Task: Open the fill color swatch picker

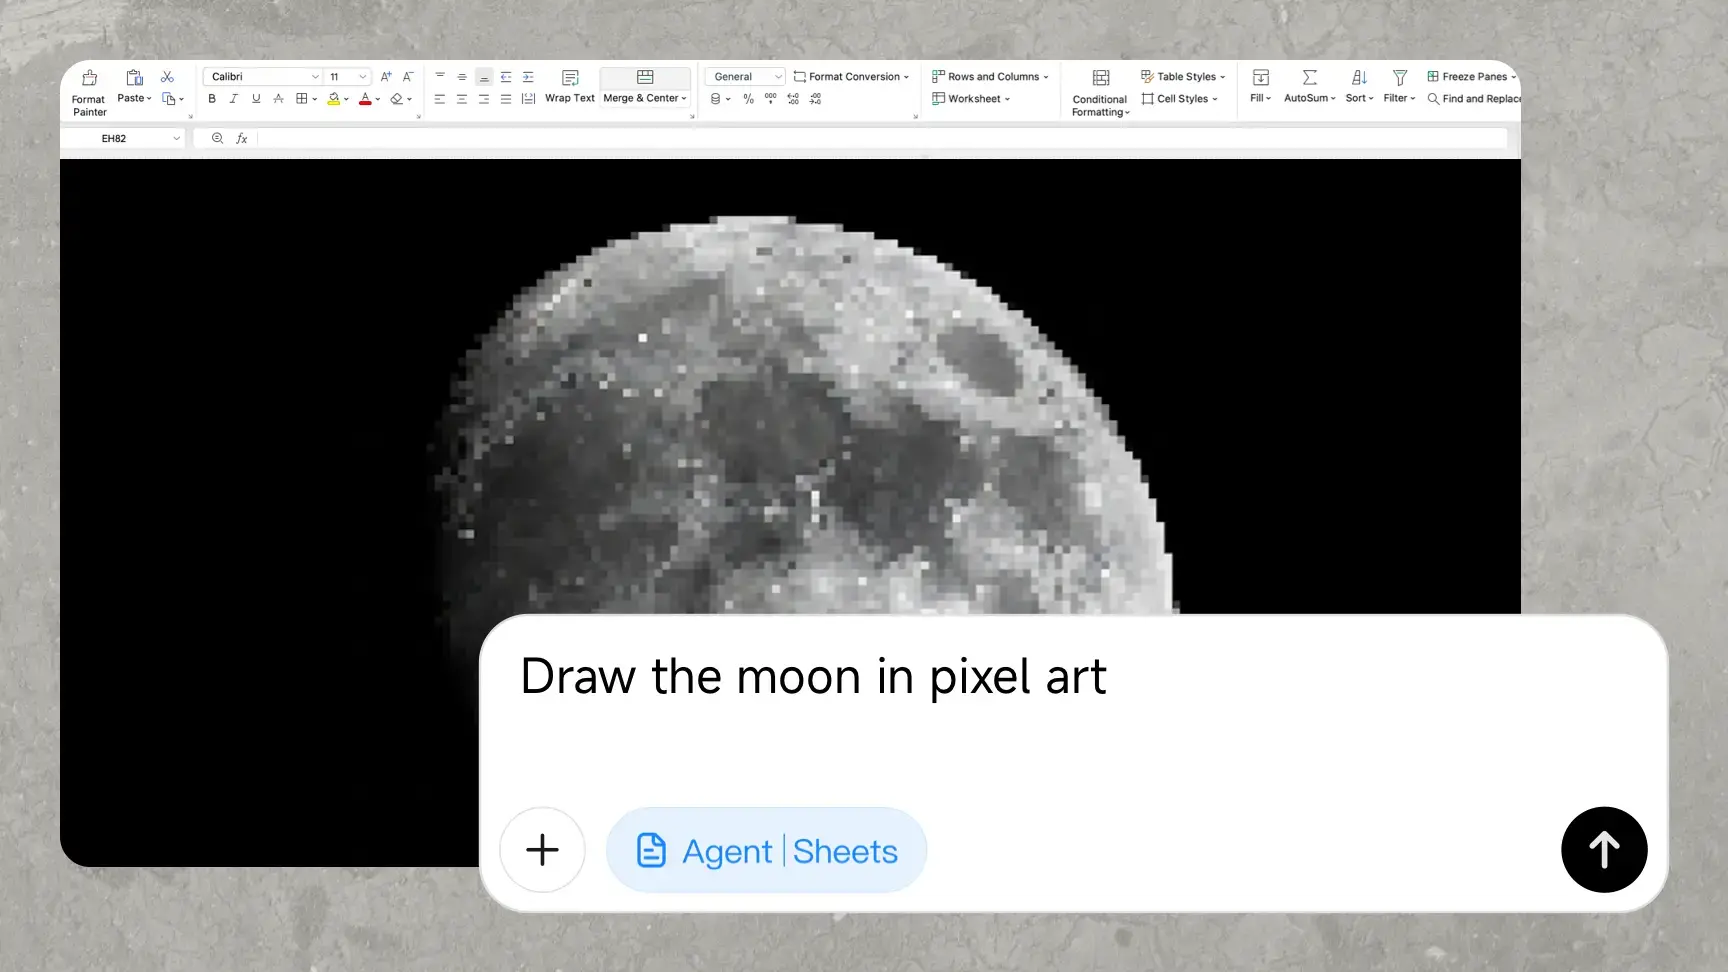Action: coord(347,98)
